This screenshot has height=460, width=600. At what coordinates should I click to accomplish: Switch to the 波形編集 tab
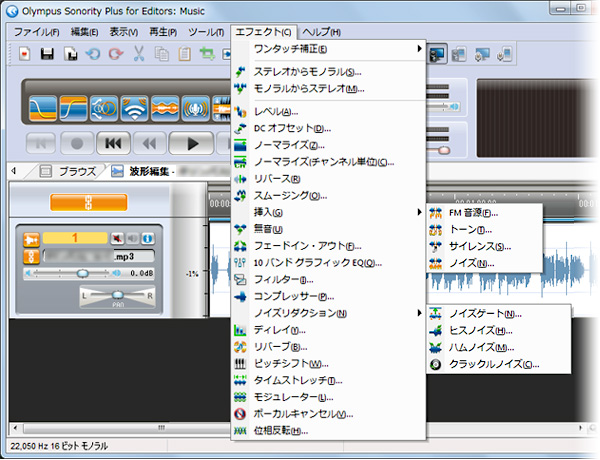143,171
